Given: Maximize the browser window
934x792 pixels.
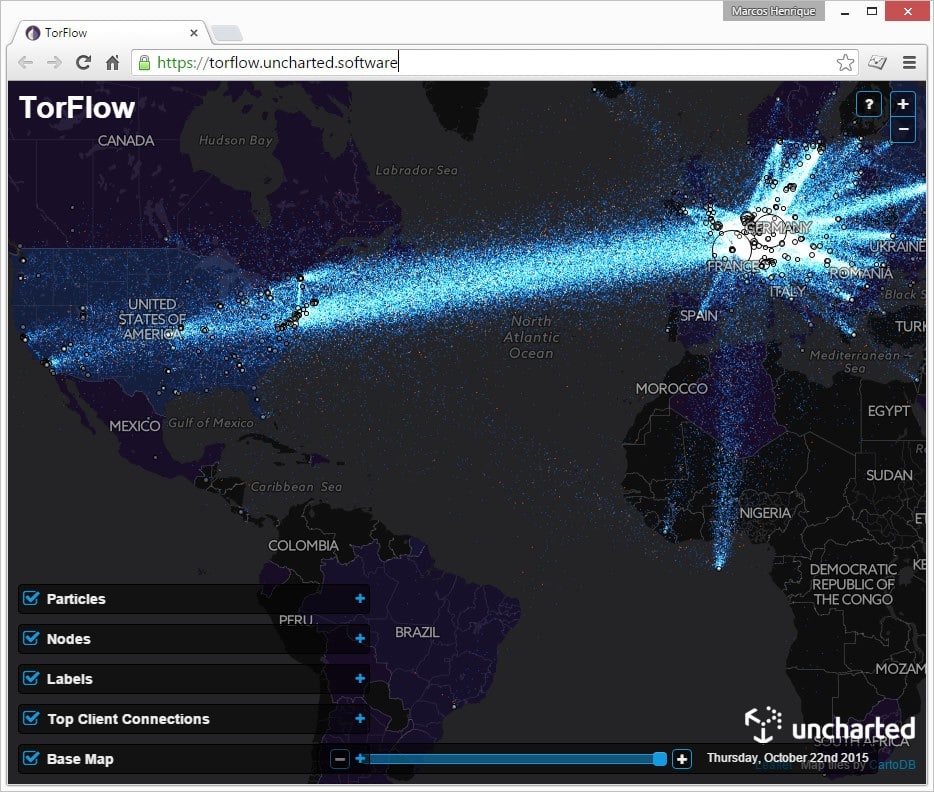Looking at the screenshot, I should point(871,11).
